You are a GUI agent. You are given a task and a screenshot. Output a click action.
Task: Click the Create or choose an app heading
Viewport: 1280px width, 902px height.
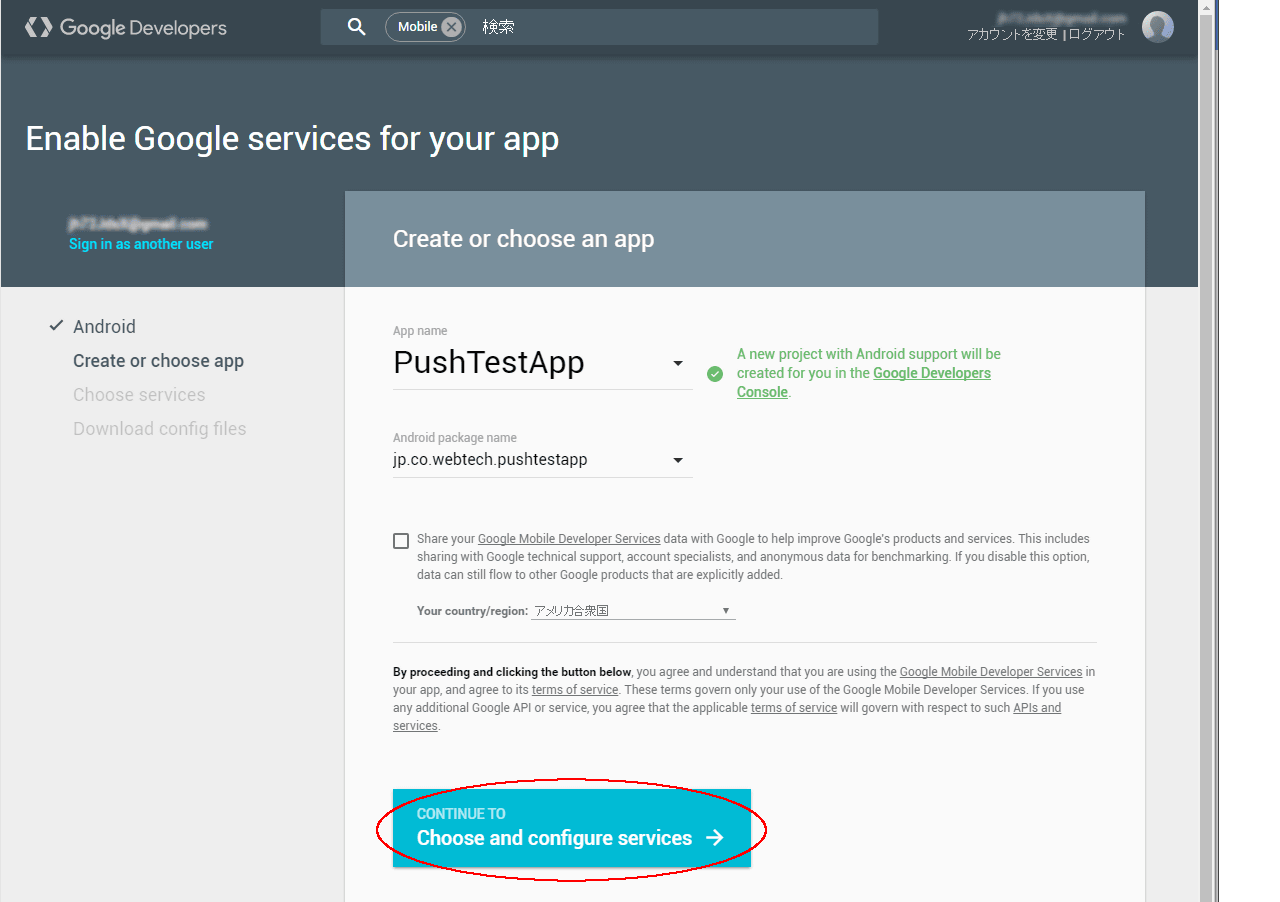click(x=523, y=239)
